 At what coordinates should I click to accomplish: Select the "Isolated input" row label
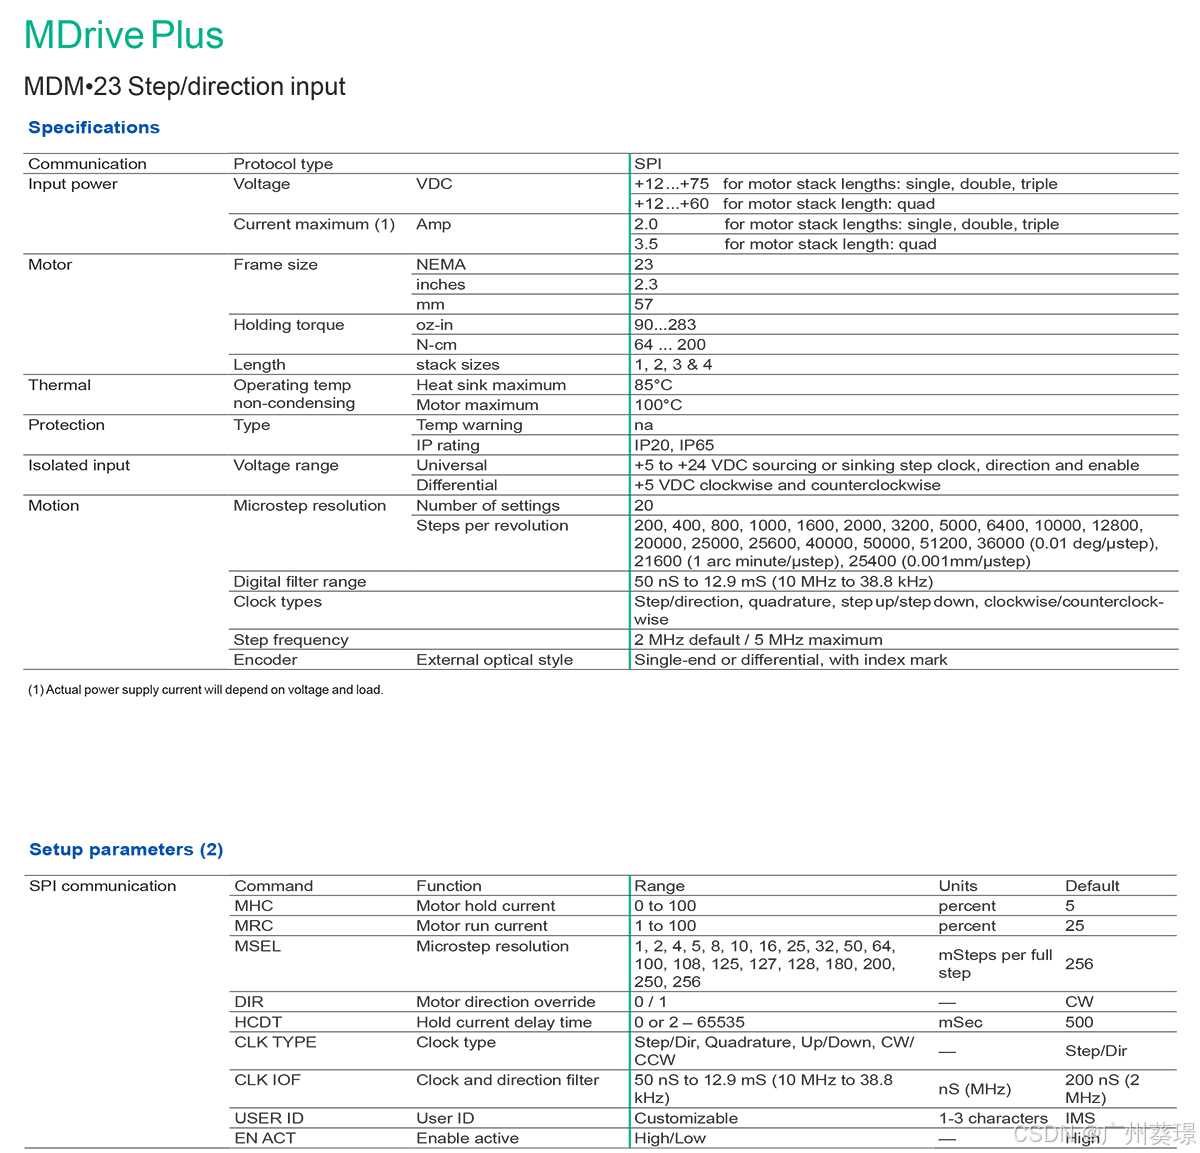click(79, 465)
